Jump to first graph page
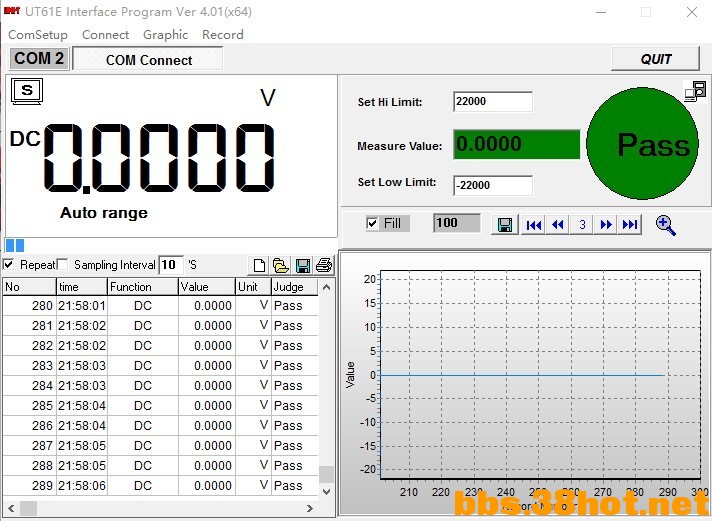 534,224
